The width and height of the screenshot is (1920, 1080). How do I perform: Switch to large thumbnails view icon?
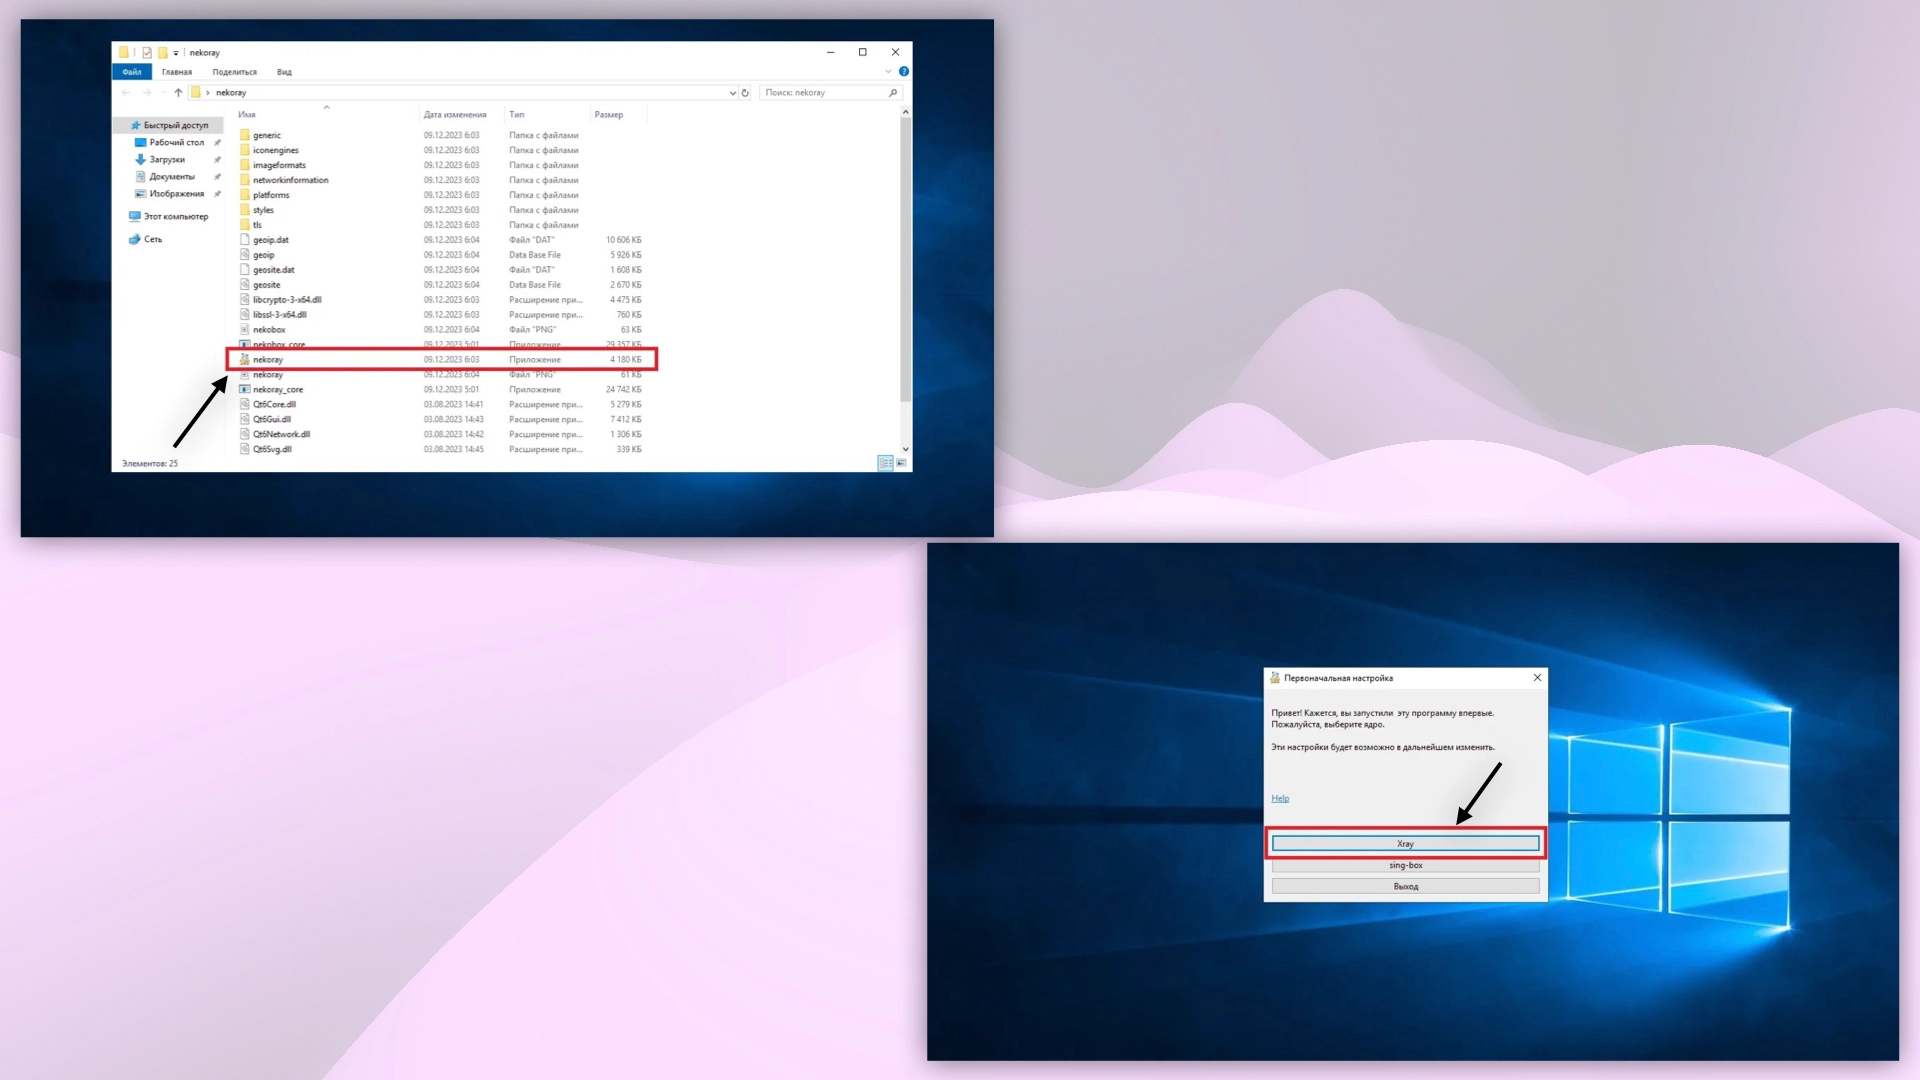tap(901, 463)
